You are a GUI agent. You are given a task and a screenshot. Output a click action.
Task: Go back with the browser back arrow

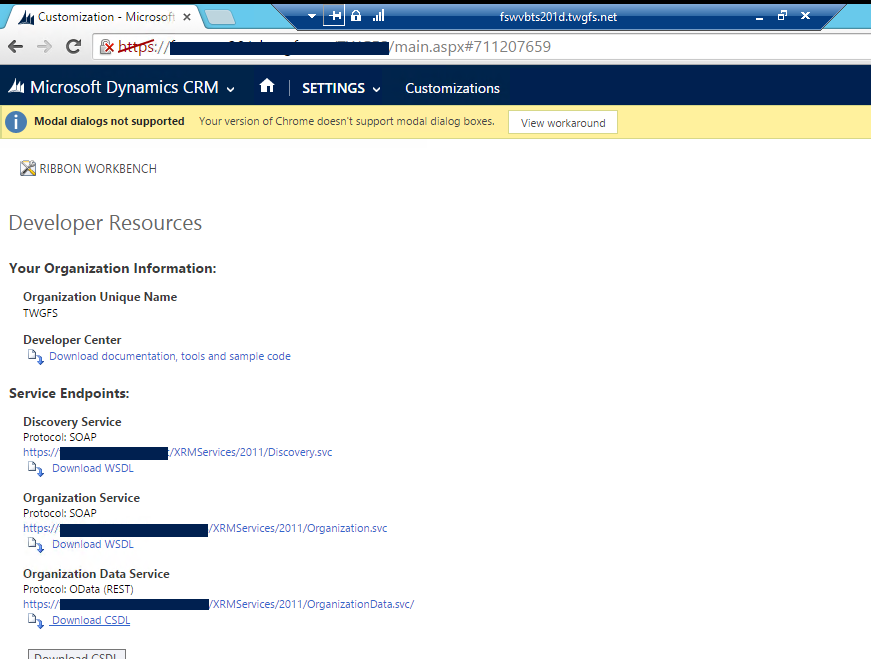coord(16,47)
